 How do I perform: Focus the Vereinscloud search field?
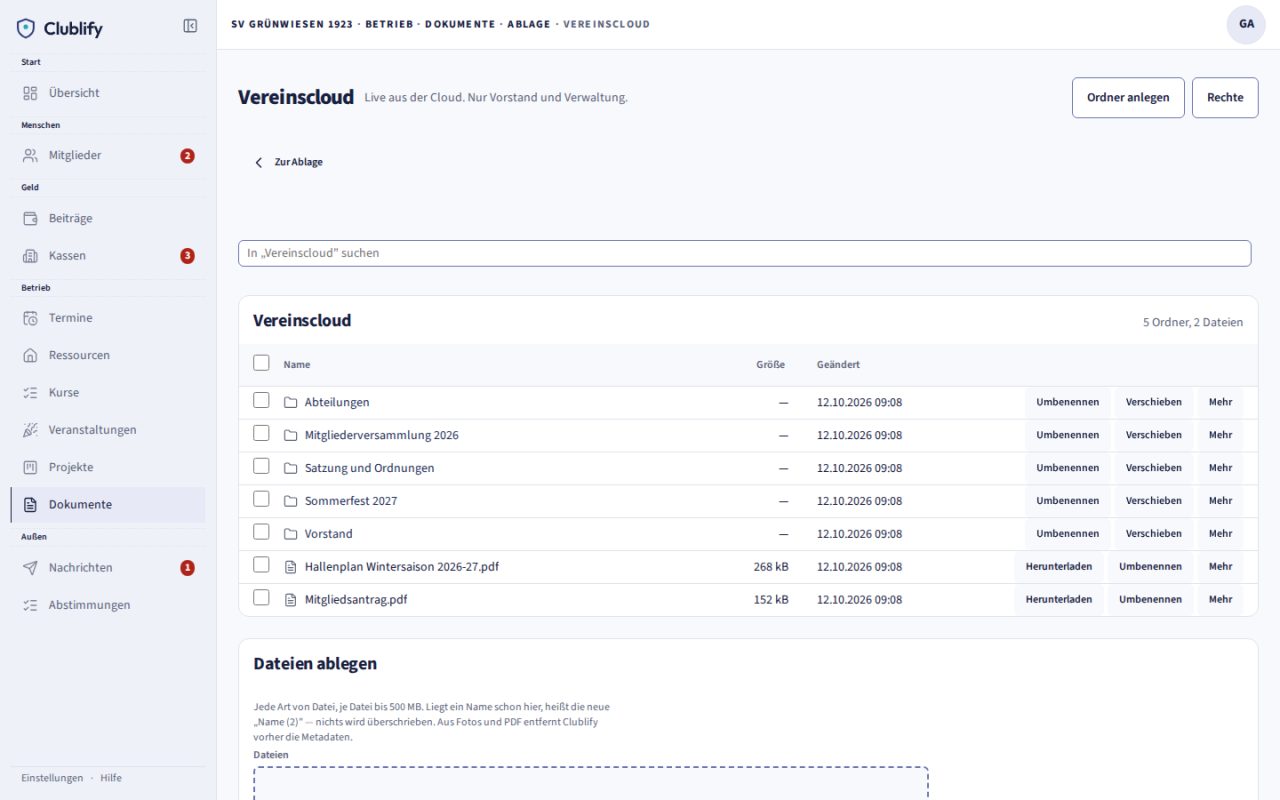coord(744,253)
